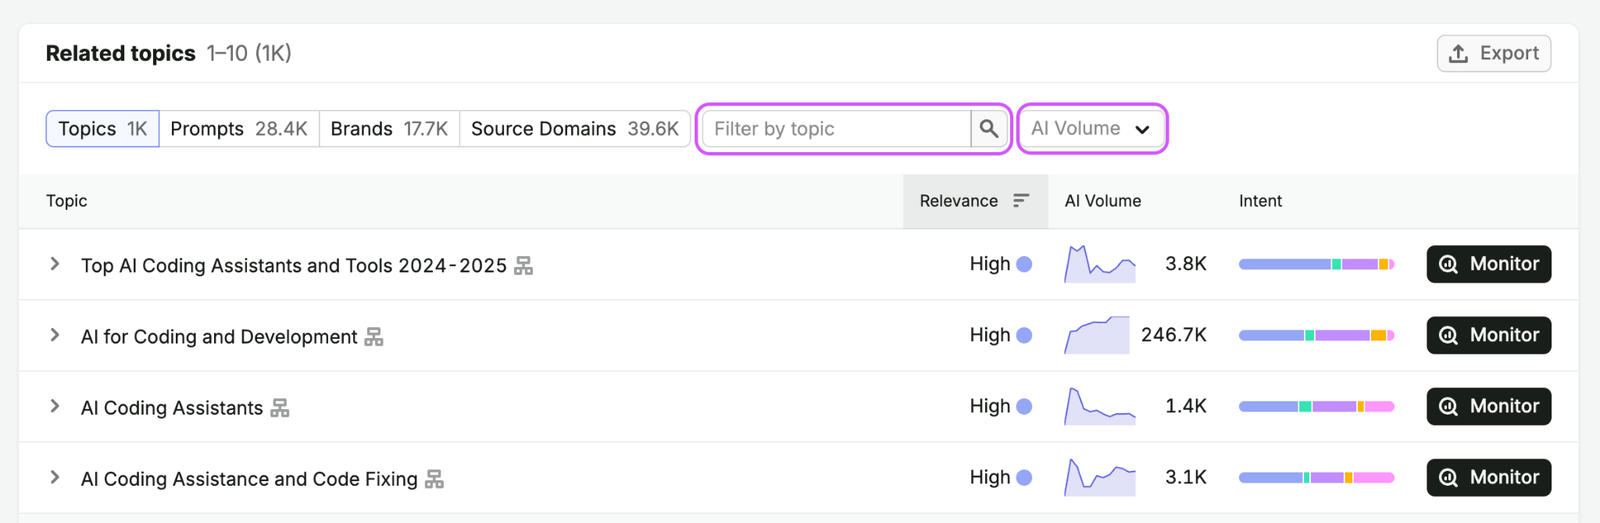
Task: Click the intent bar for AI Coding Assistance and Code Fixing
Action: pyautogui.click(x=1316, y=477)
